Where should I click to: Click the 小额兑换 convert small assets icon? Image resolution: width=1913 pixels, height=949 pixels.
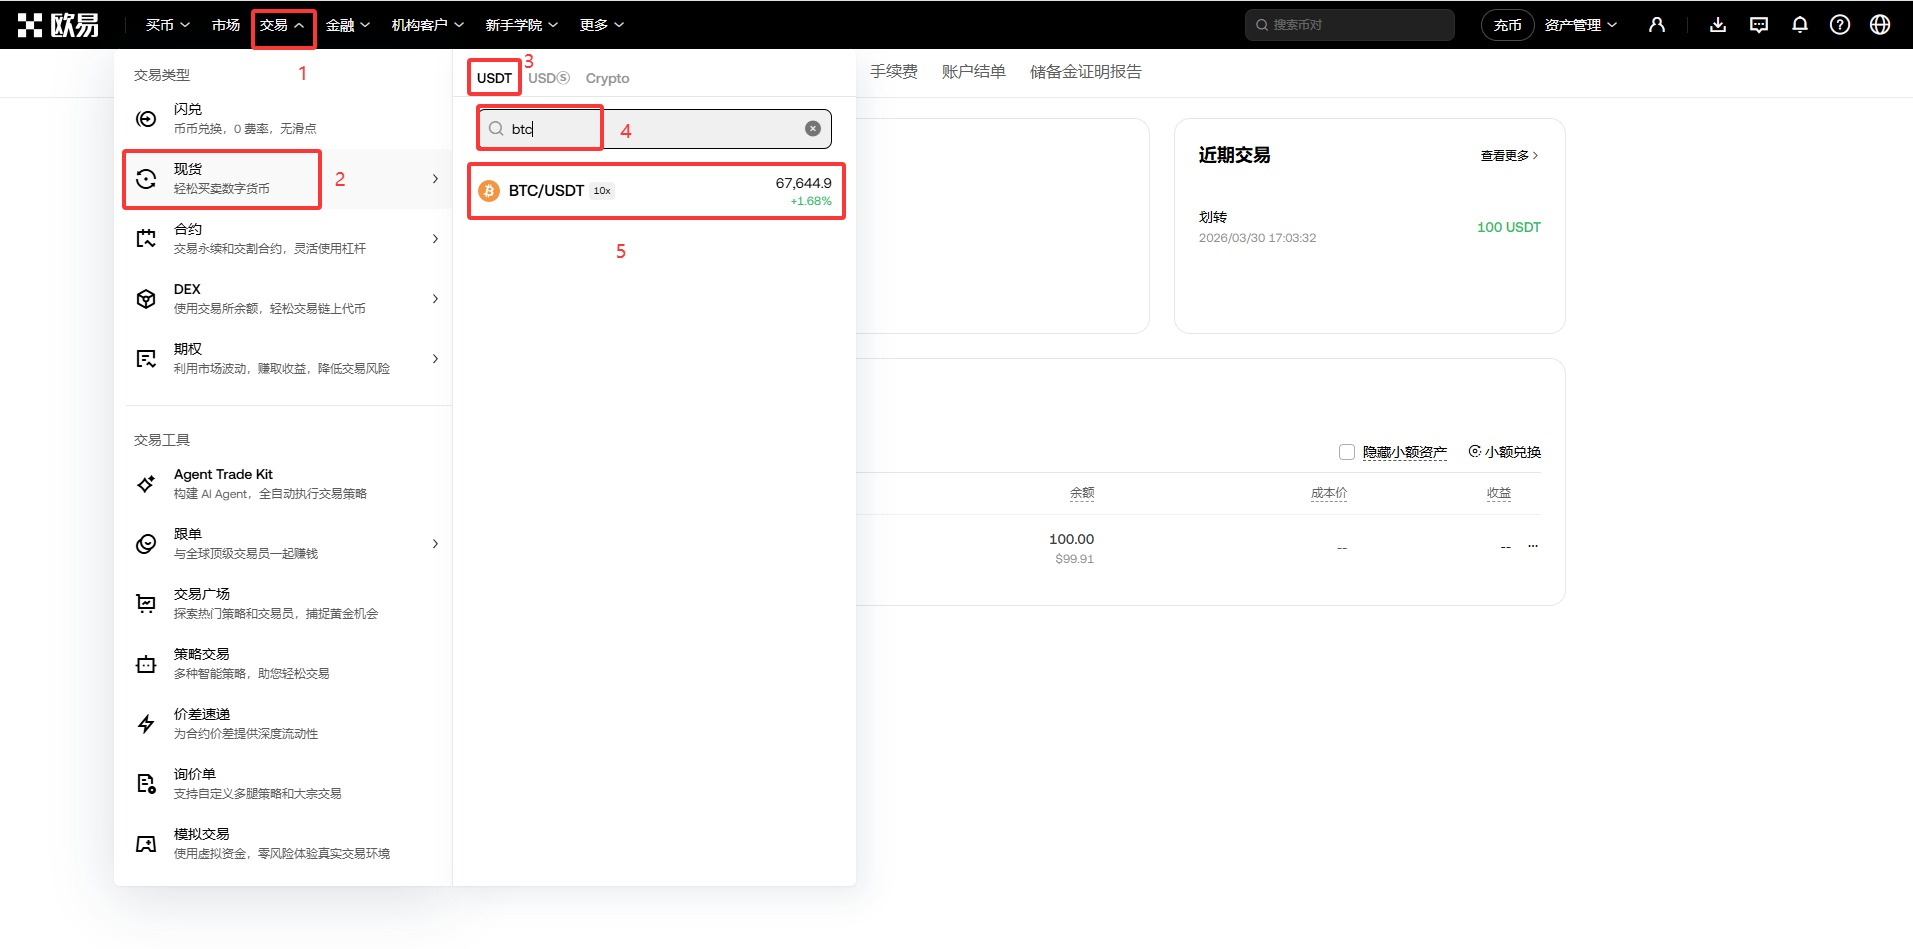(x=1475, y=451)
